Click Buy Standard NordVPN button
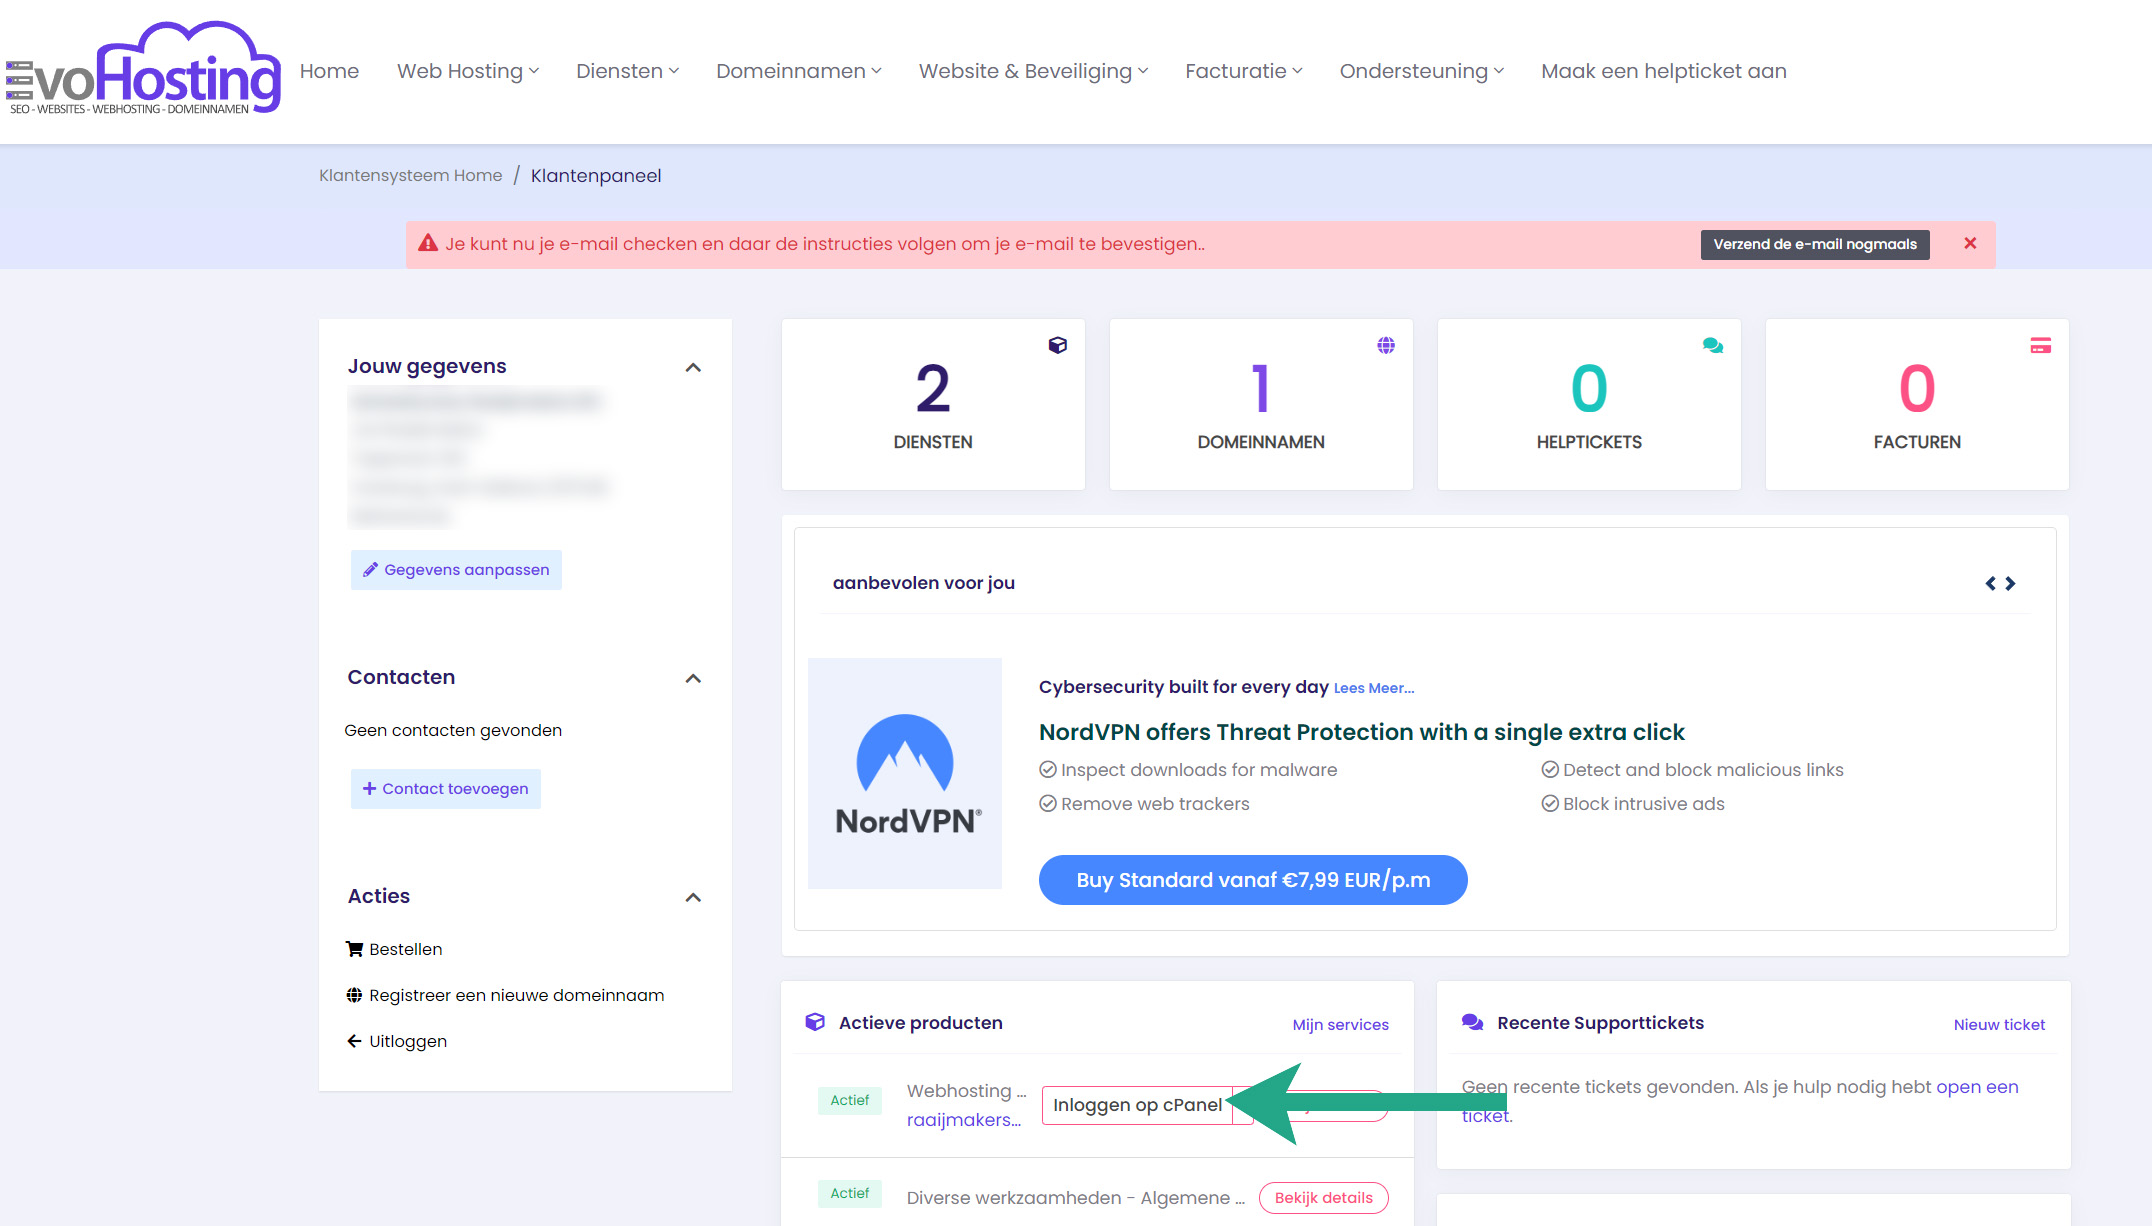 (x=1252, y=880)
